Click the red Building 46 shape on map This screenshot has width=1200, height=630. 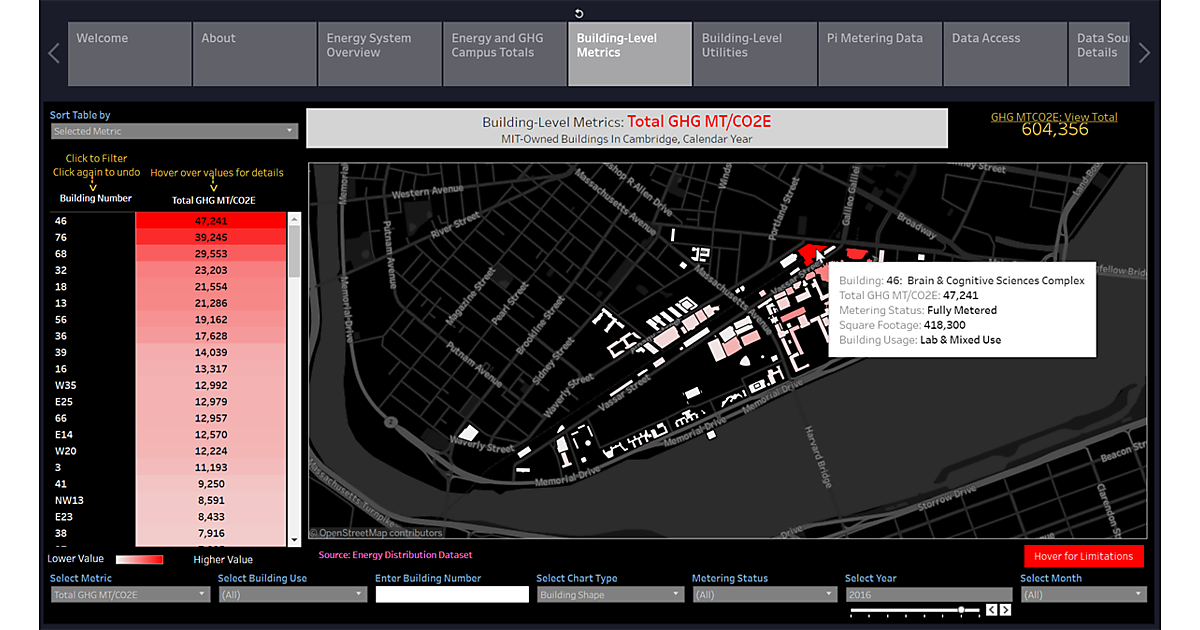(807, 253)
